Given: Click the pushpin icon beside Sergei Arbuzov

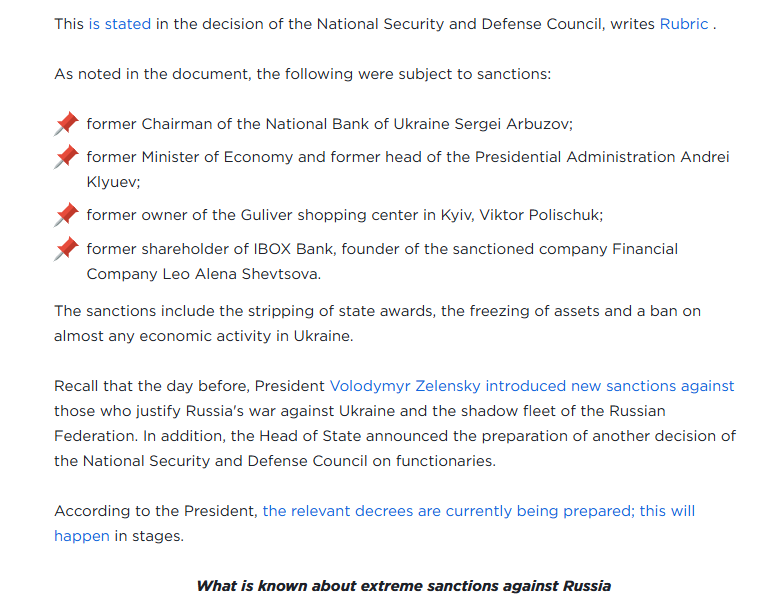Looking at the screenshot, I should 66,124.
